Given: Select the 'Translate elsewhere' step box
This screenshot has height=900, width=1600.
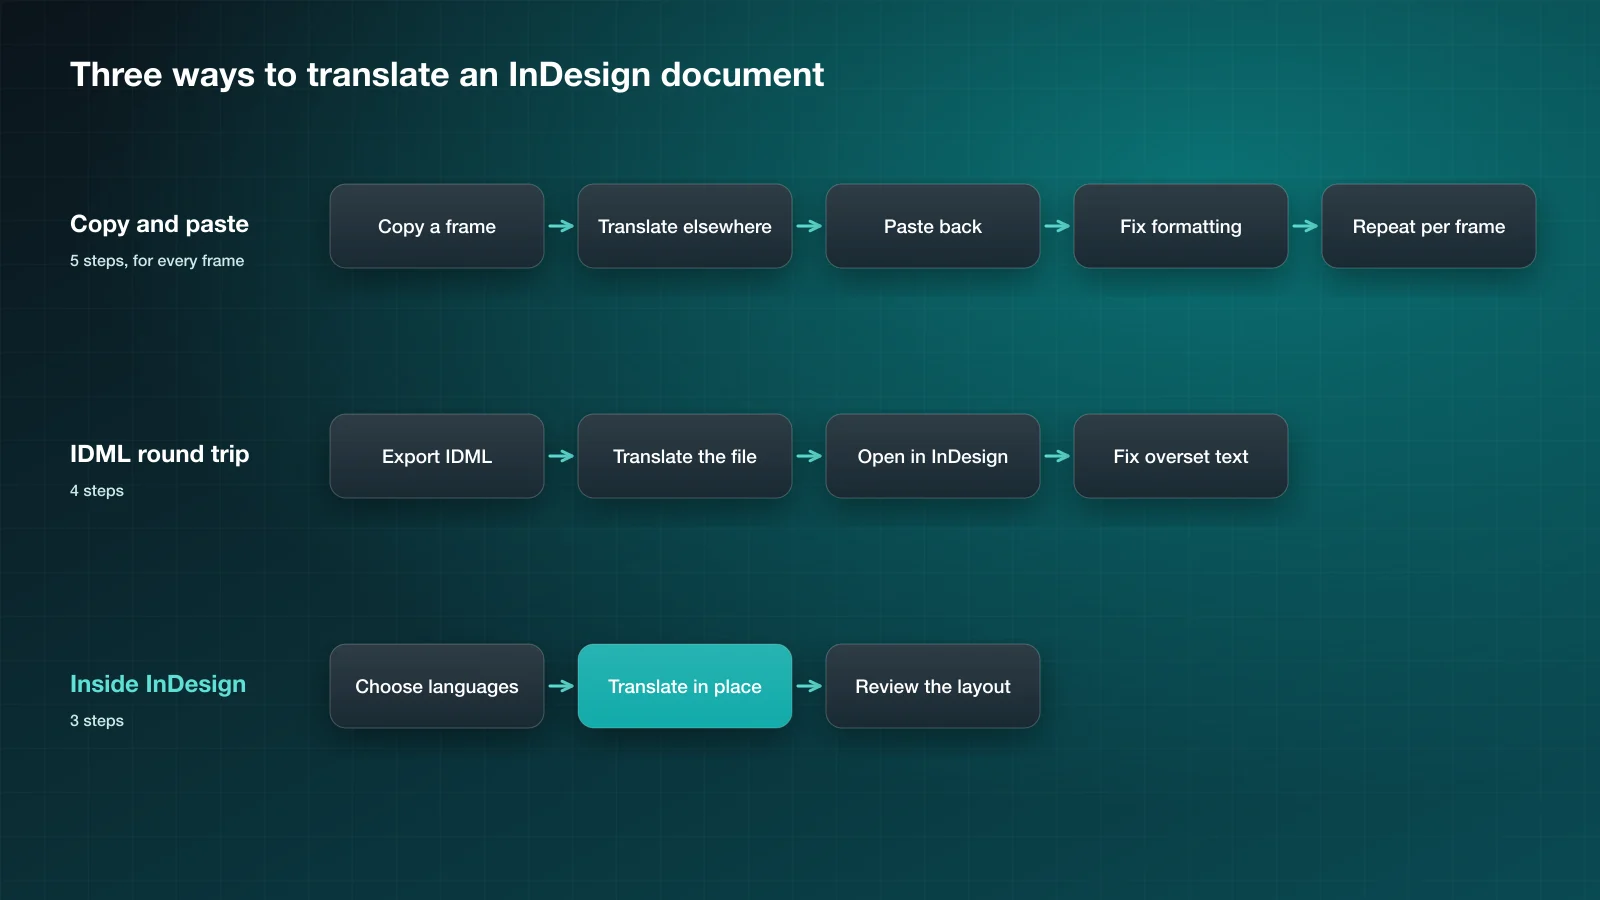Looking at the screenshot, I should click(685, 226).
